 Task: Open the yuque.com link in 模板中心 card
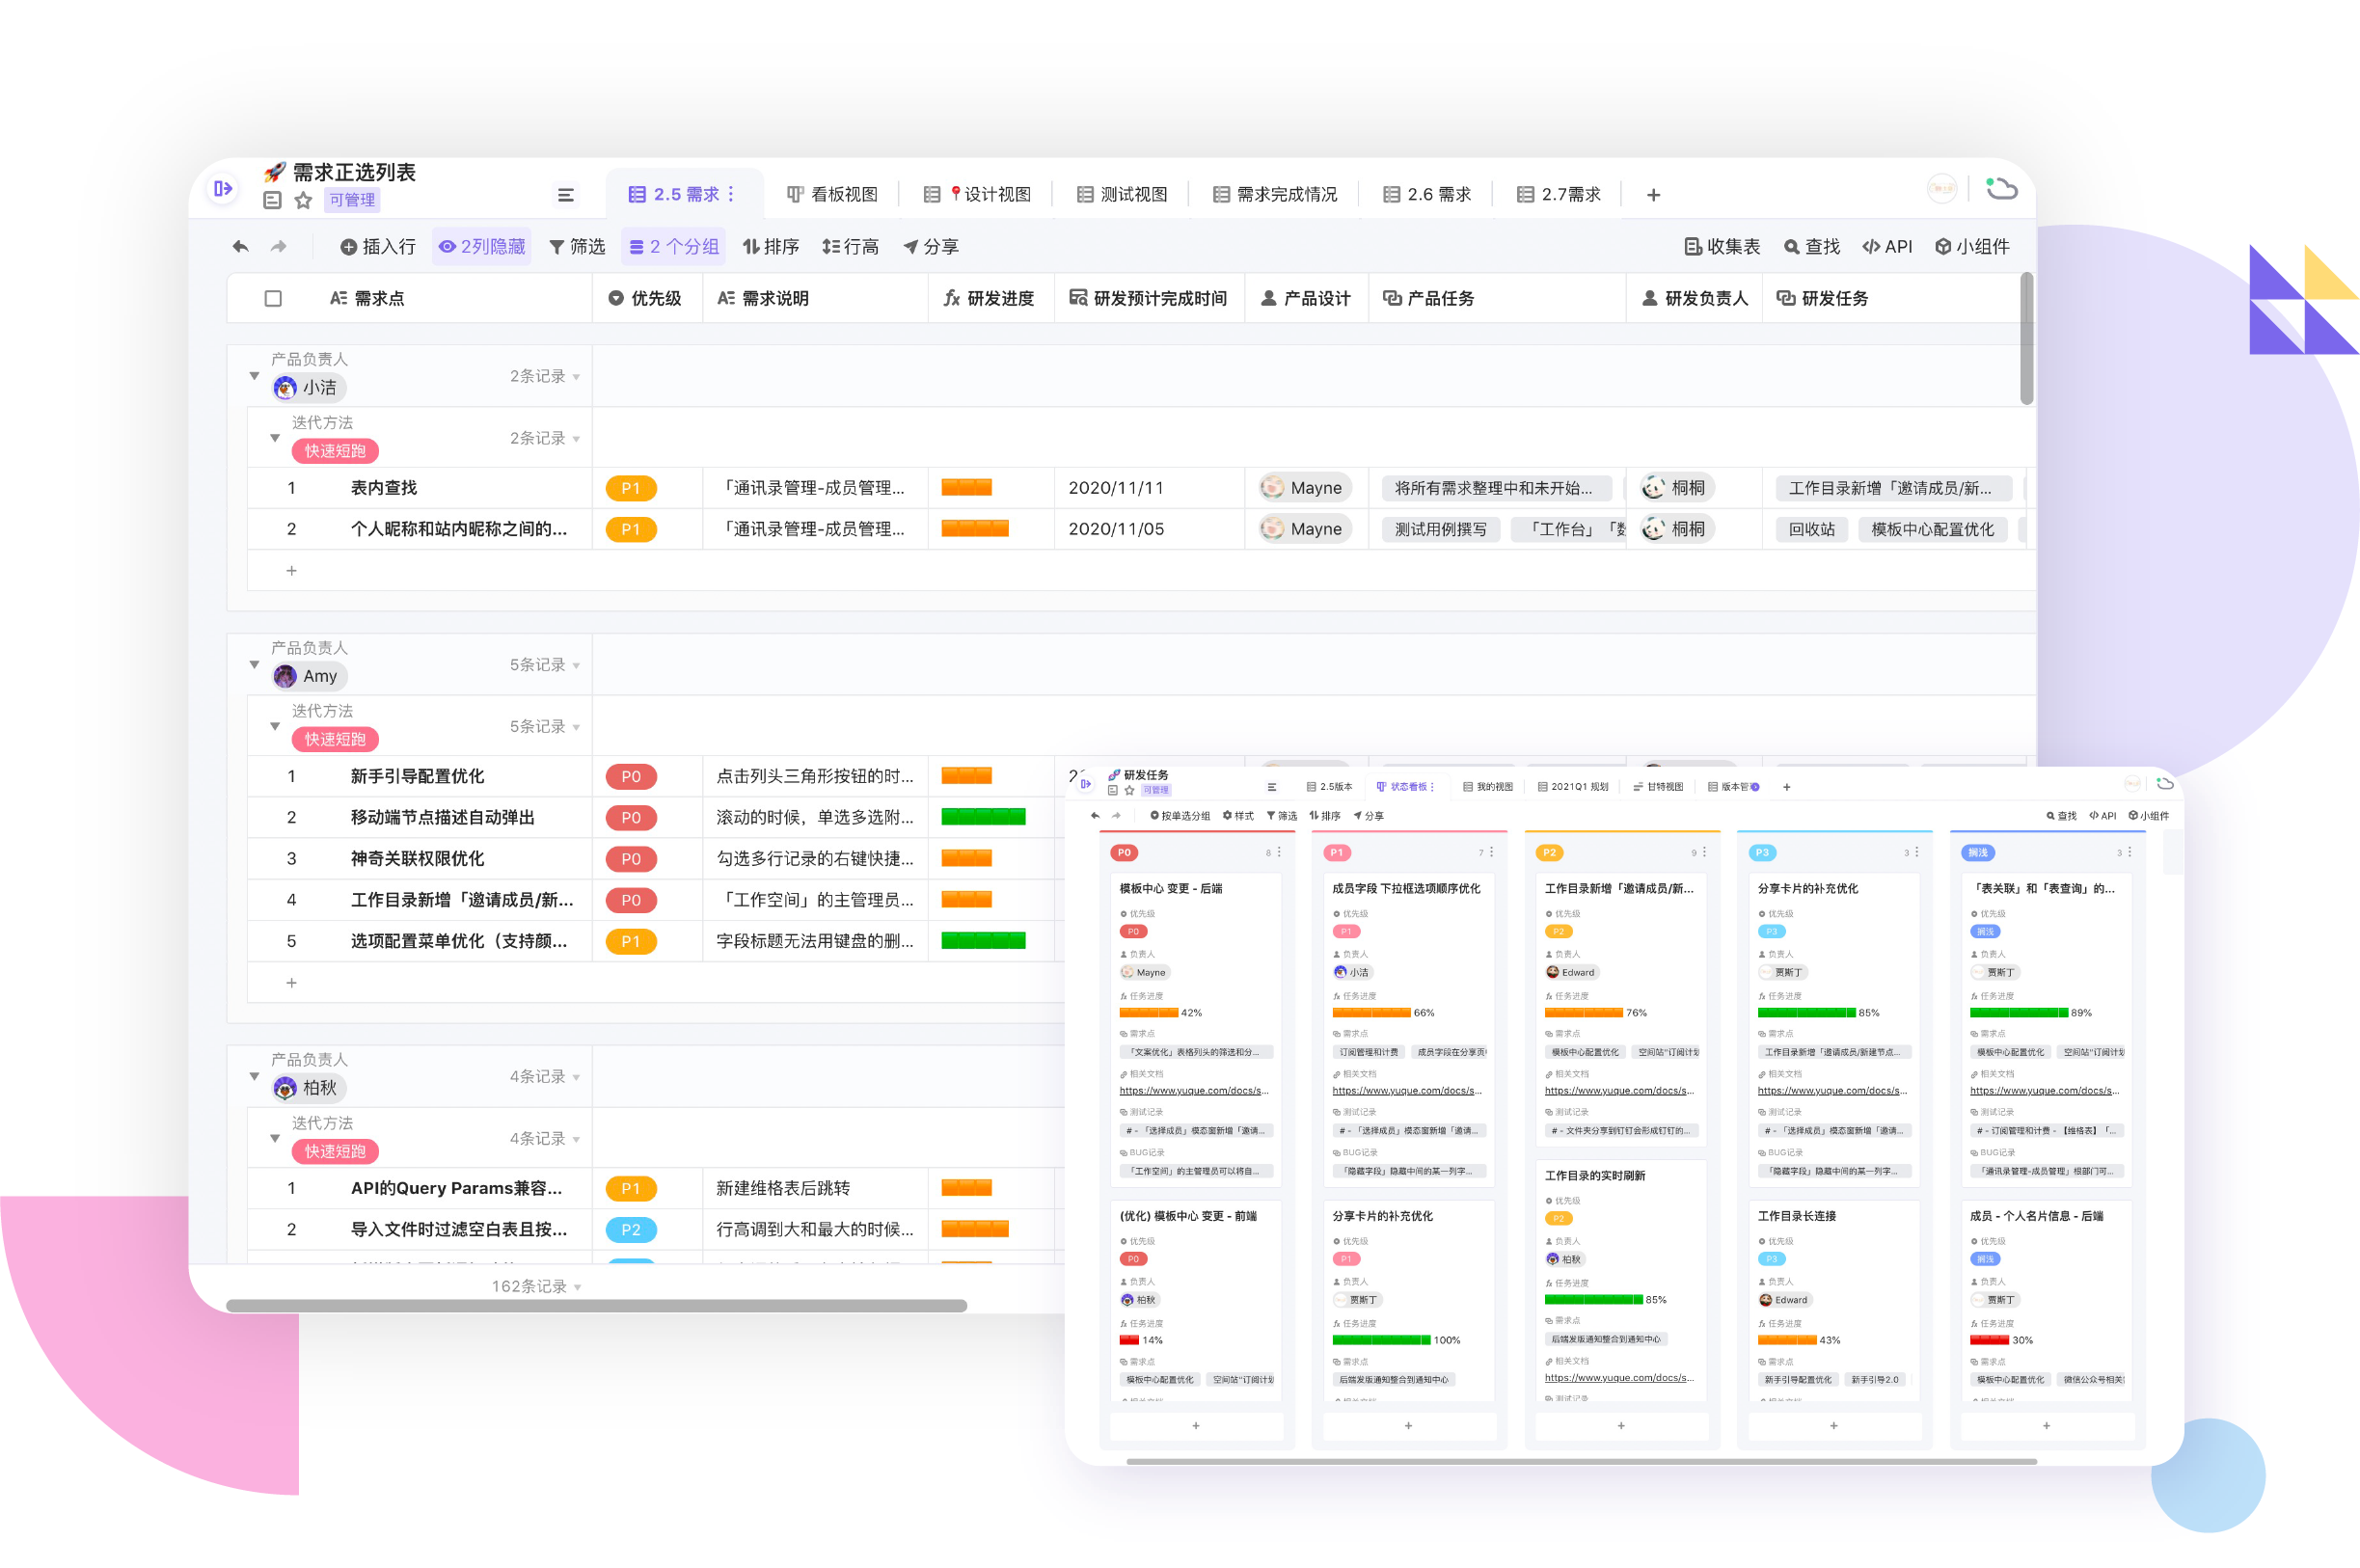[1194, 1091]
